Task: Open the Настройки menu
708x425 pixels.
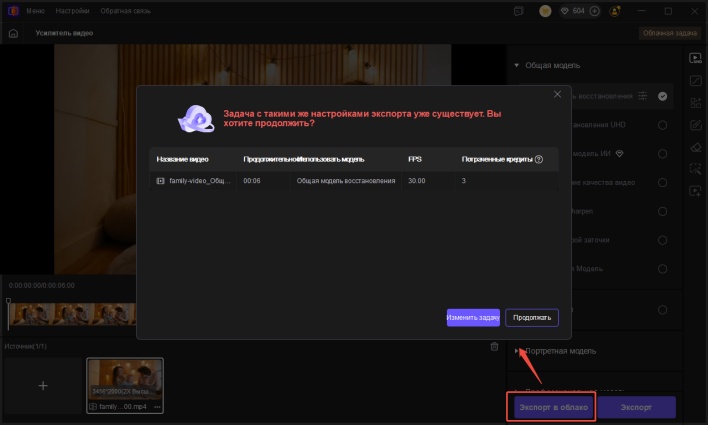Action: (x=72, y=11)
